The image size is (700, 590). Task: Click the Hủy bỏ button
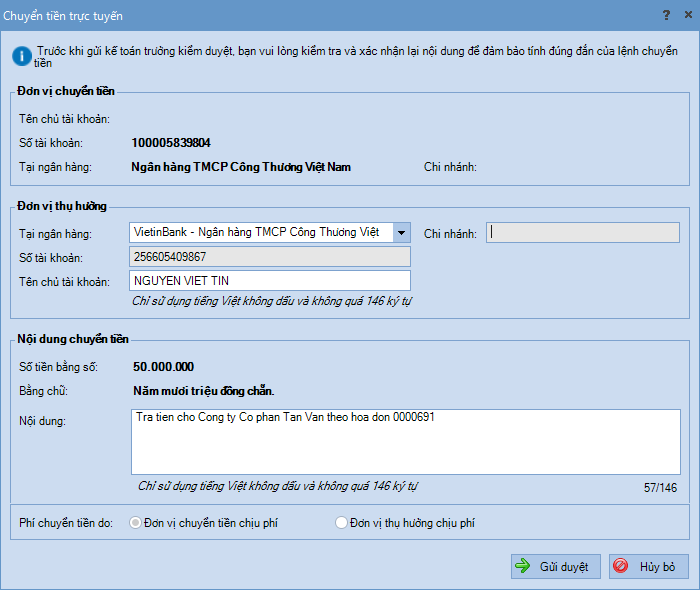click(x=648, y=566)
